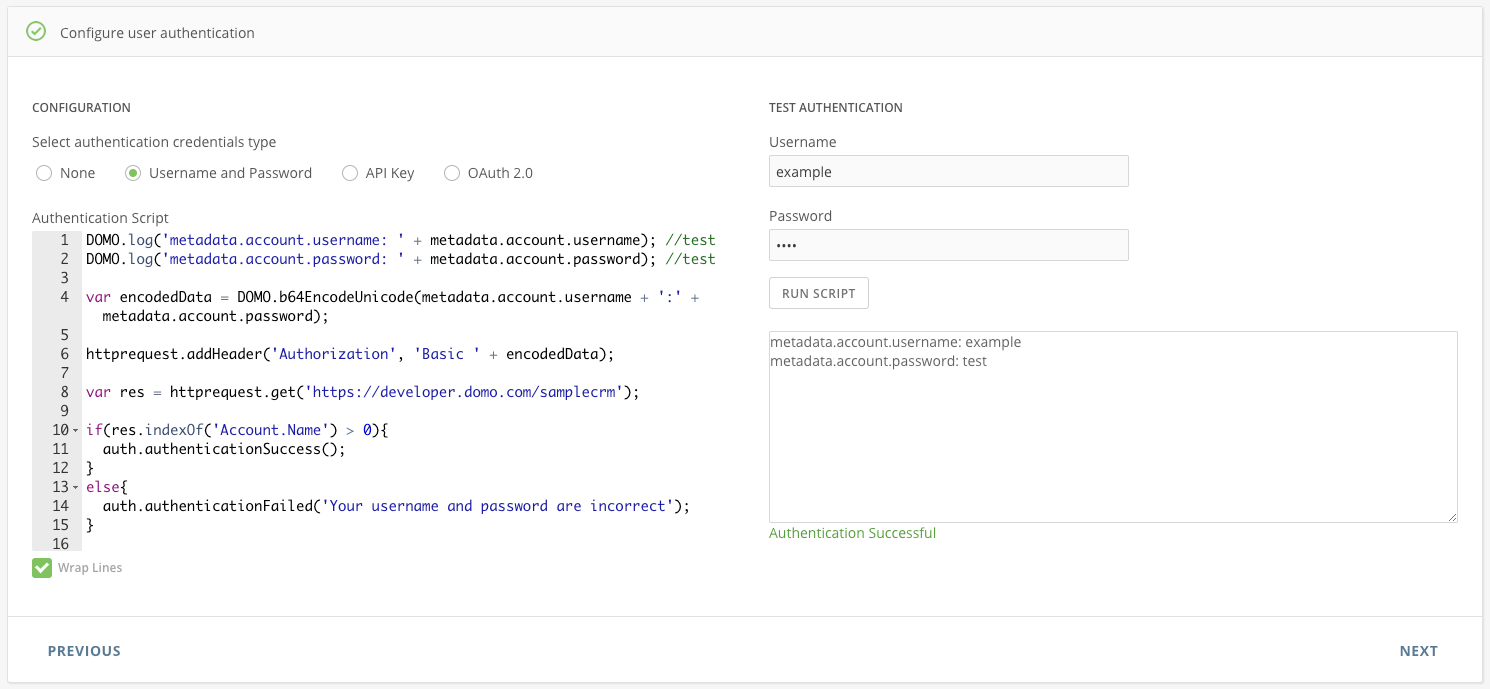Click the authenticationFailed error message string
Image resolution: width=1490 pixels, height=689 pixels.
click(497, 506)
